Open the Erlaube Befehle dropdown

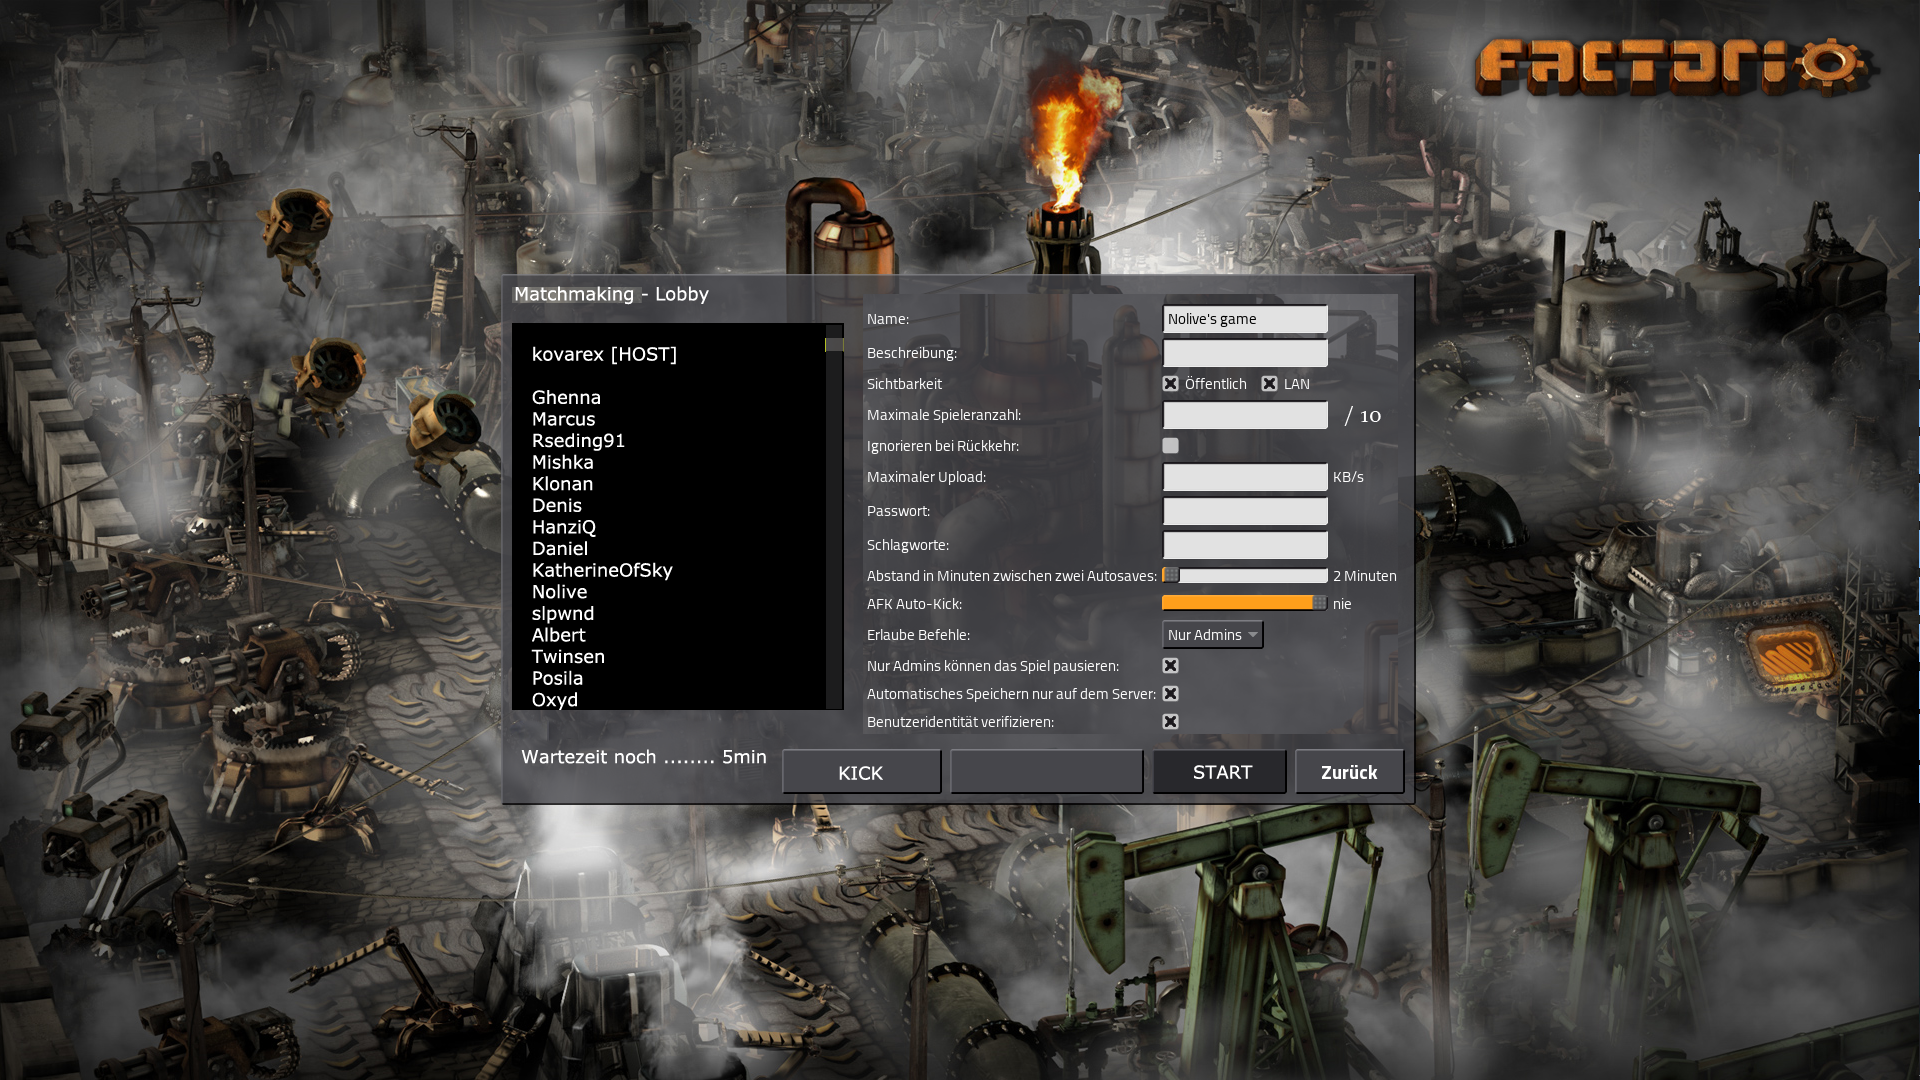click(1212, 635)
